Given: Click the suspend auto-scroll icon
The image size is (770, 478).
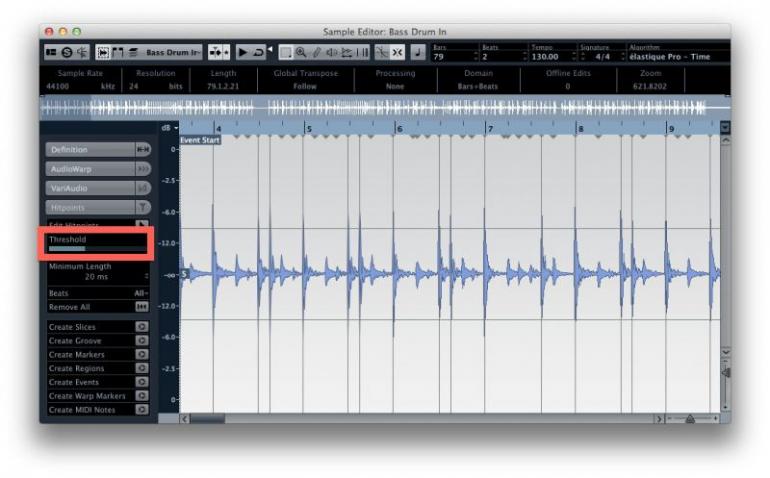Looking at the screenshot, I should point(226,52).
